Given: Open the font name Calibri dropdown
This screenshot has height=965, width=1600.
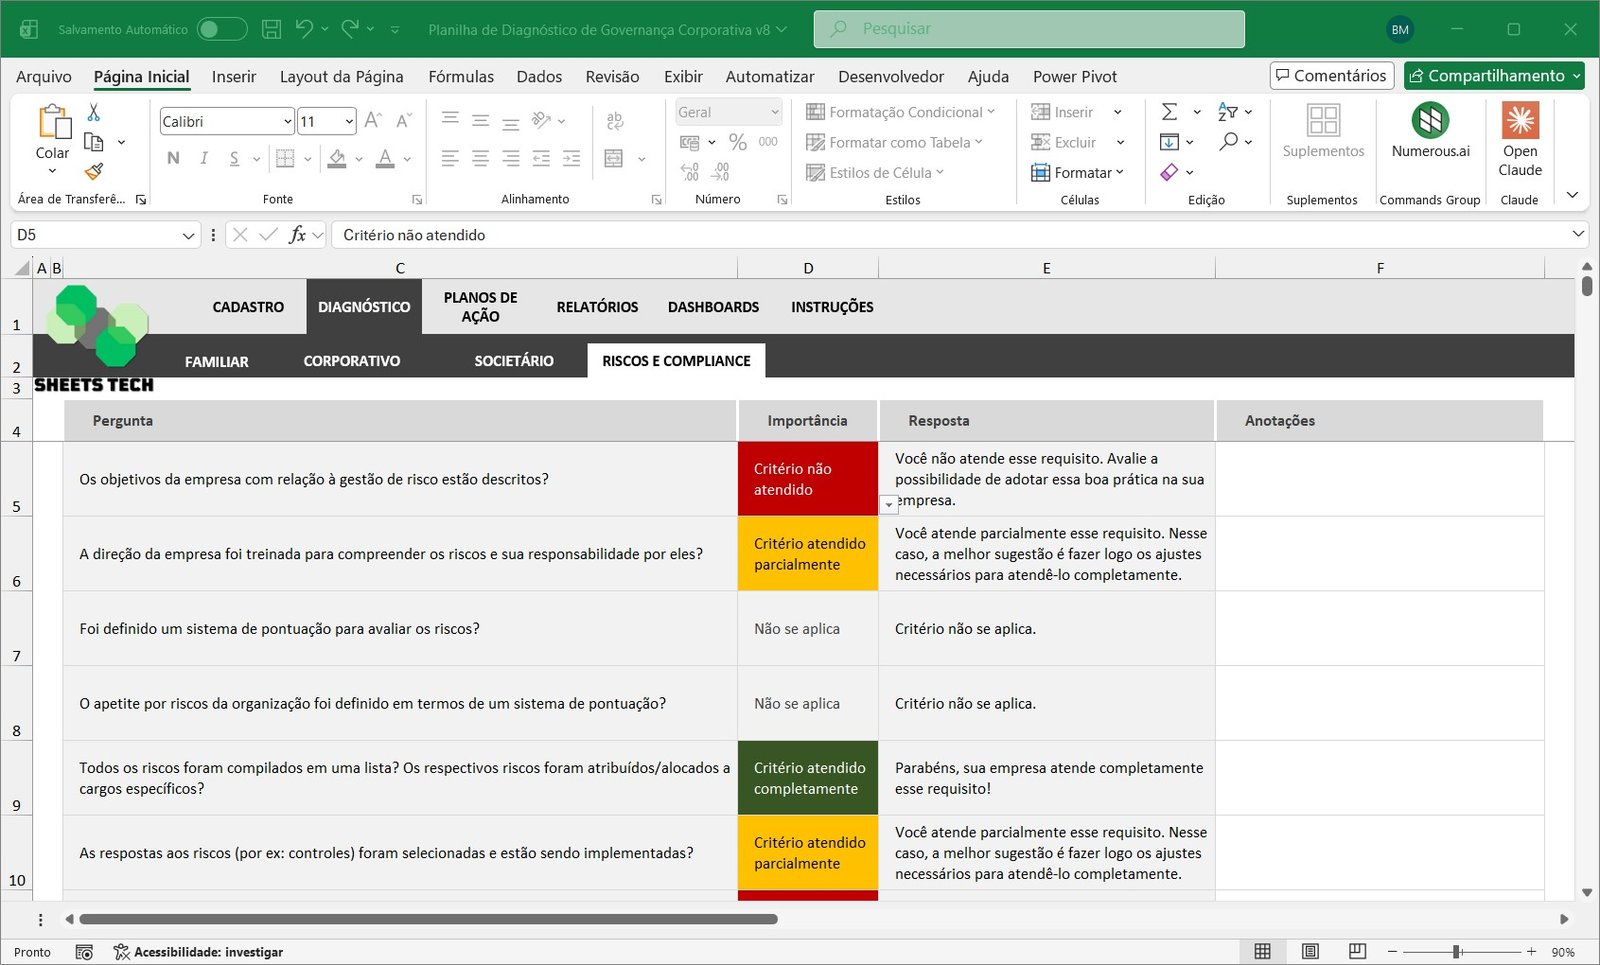Looking at the screenshot, I should pos(287,121).
